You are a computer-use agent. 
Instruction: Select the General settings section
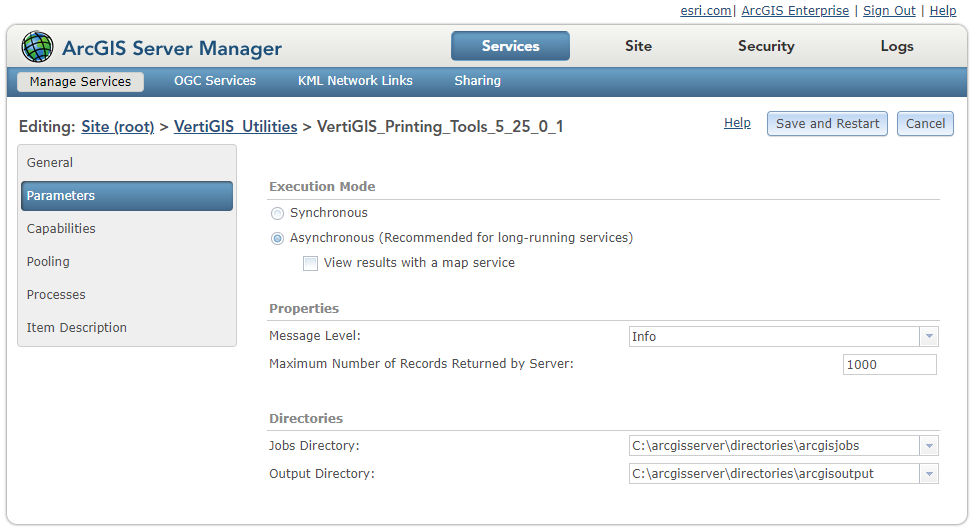coord(127,163)
